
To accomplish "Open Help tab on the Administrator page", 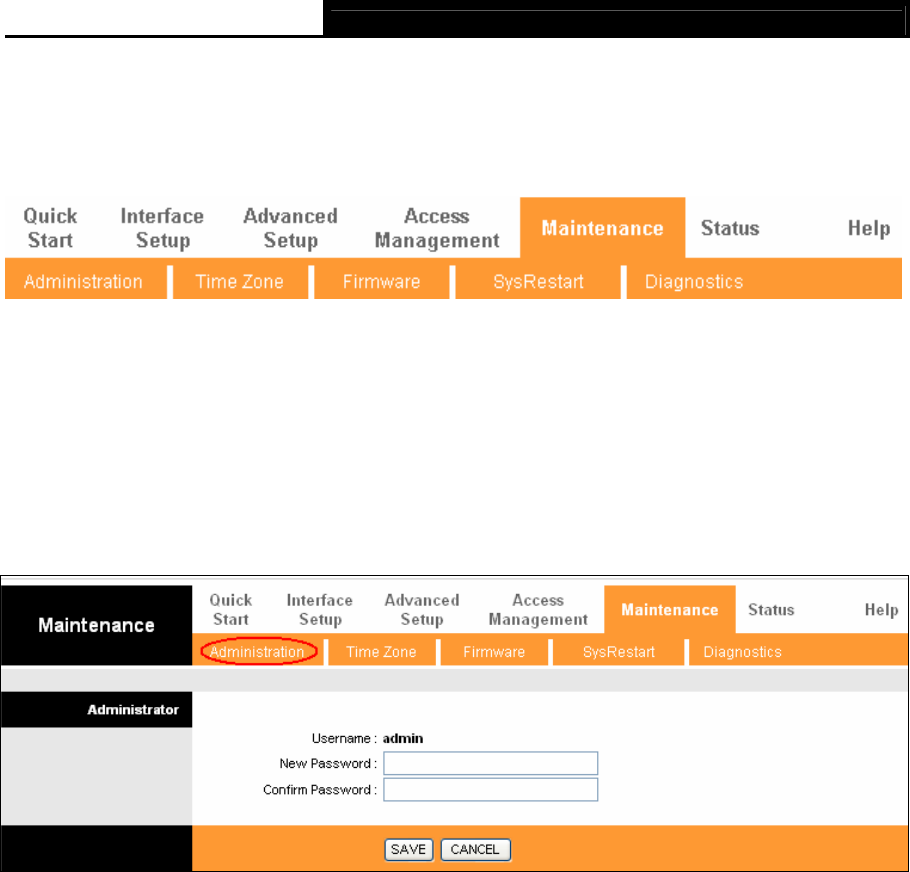I will pos(882,610).
